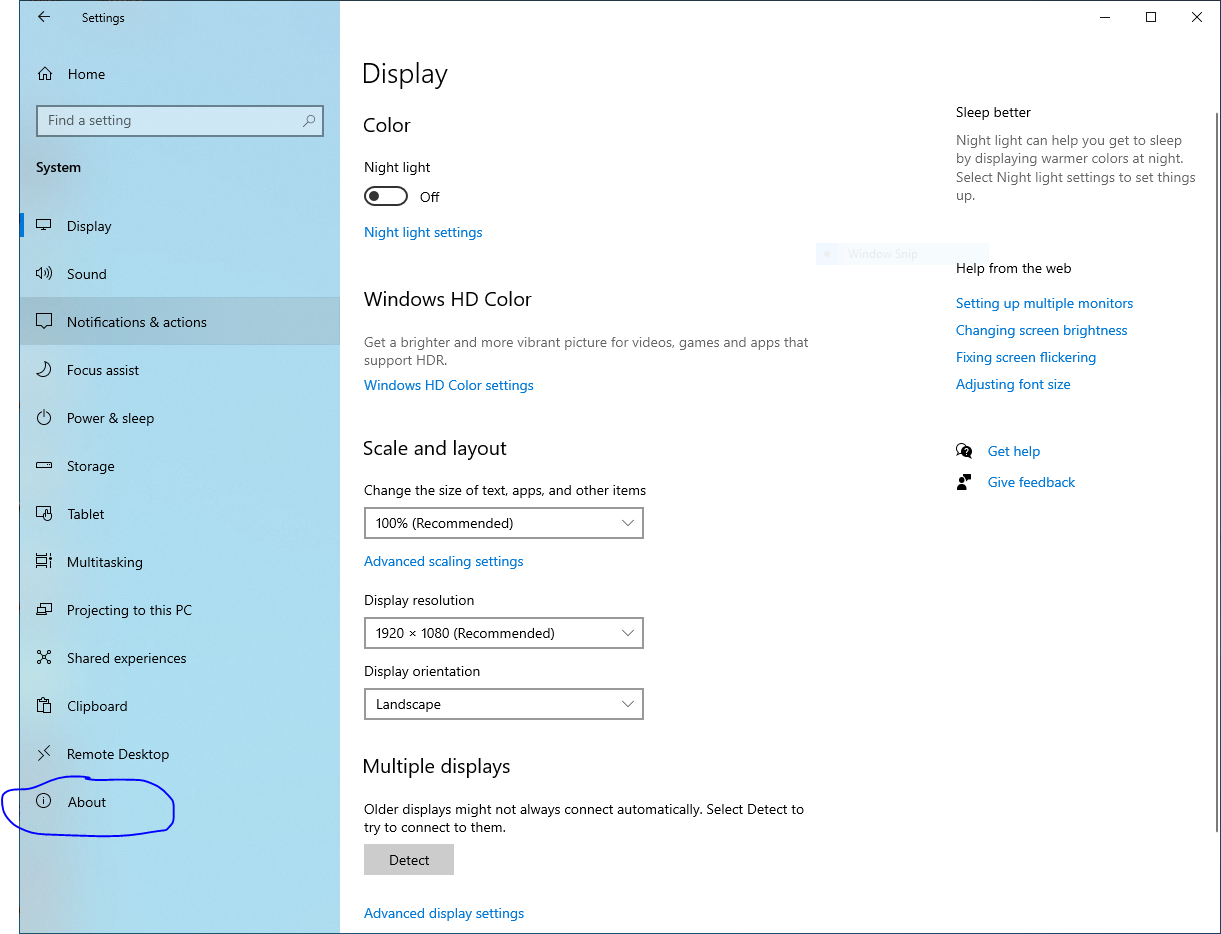Click the Give feedback person icon
The width and height of the screenshot is (1221, 934).
tap(964, 482)
